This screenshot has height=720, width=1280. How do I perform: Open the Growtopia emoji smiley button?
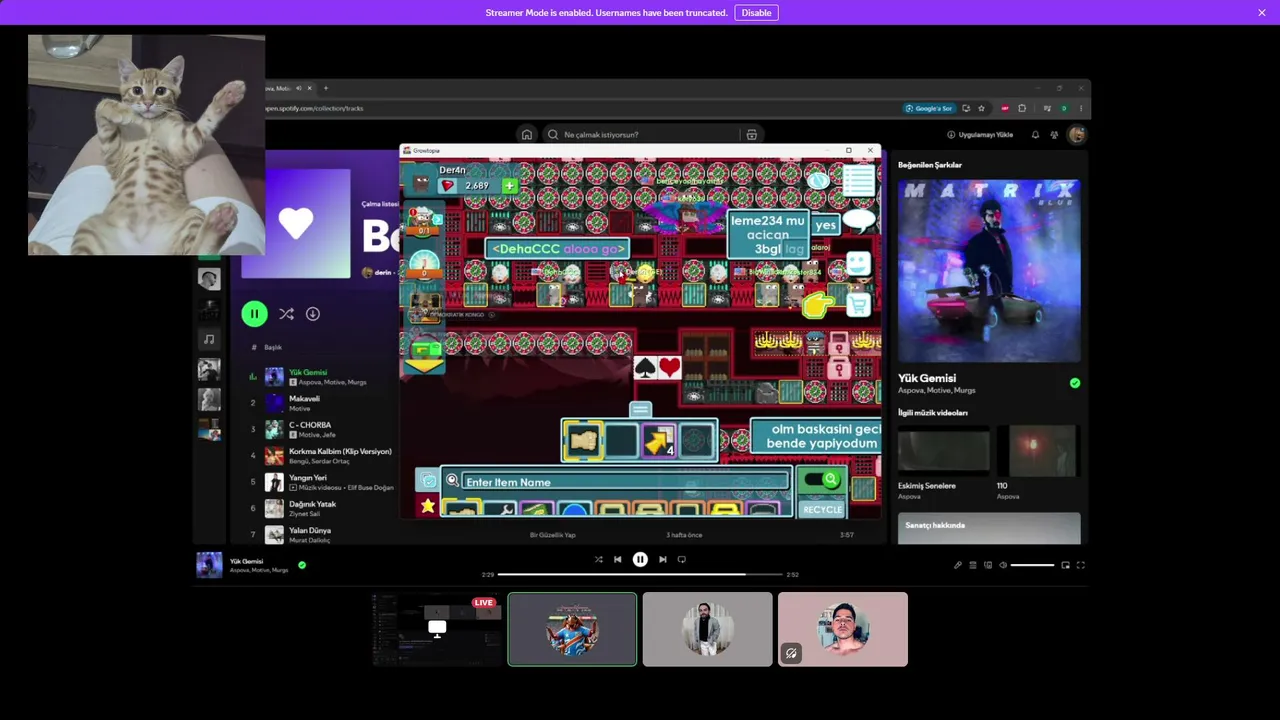[x=858, y=264]
